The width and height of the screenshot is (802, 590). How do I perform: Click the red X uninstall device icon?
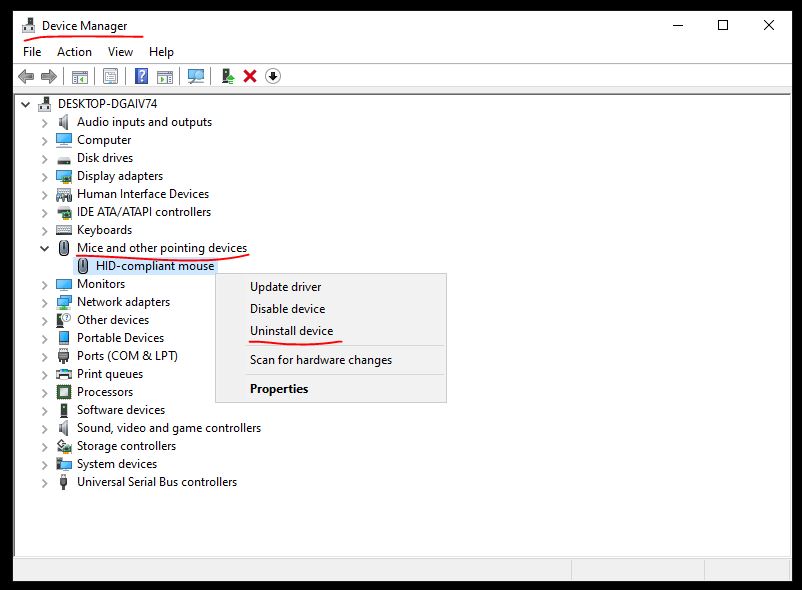250,76
